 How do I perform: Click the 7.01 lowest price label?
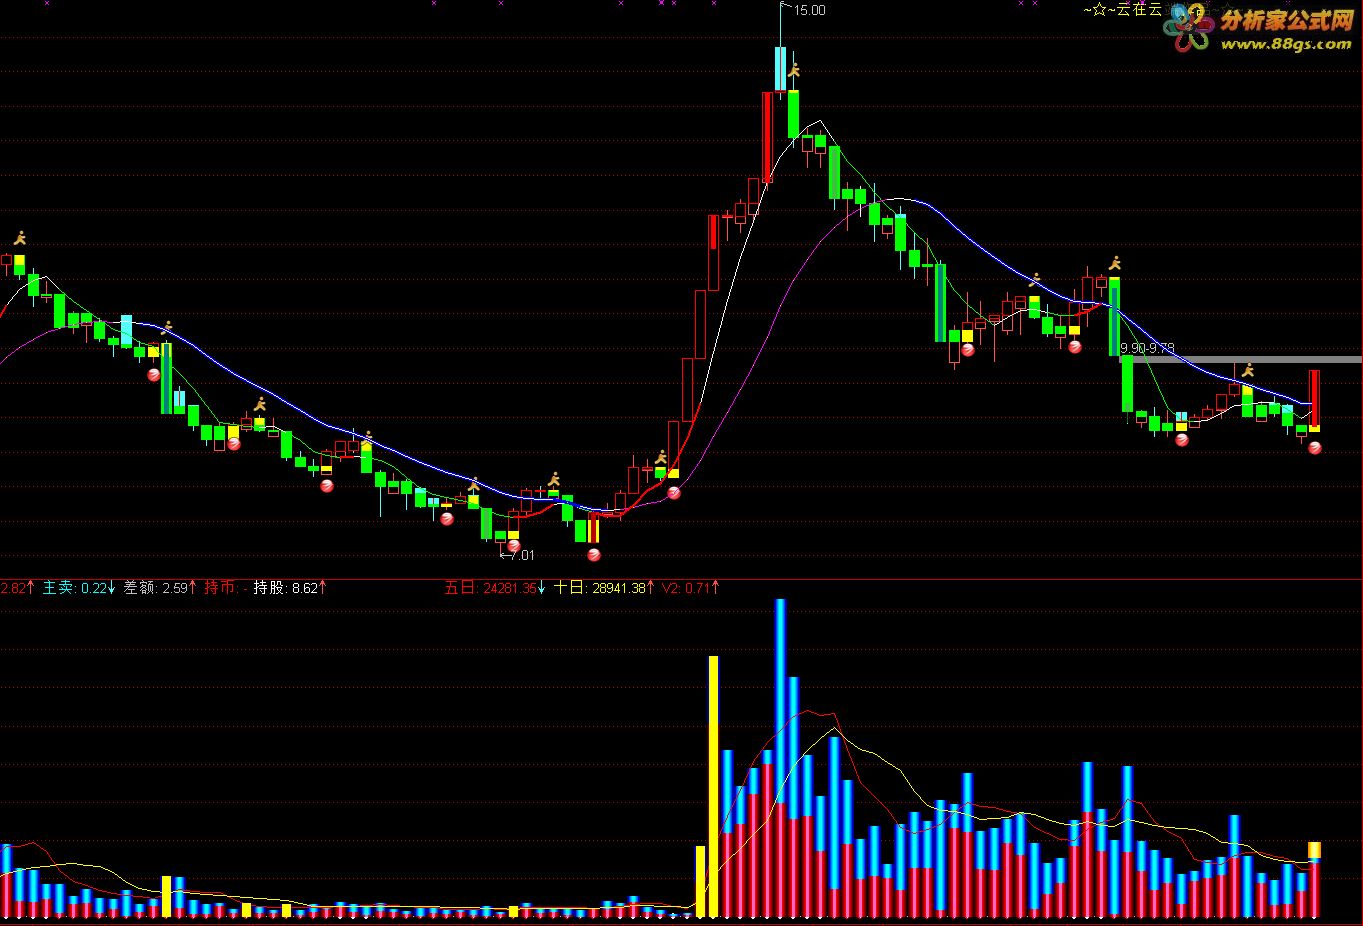pyautogui.click(x=521, y=555)
